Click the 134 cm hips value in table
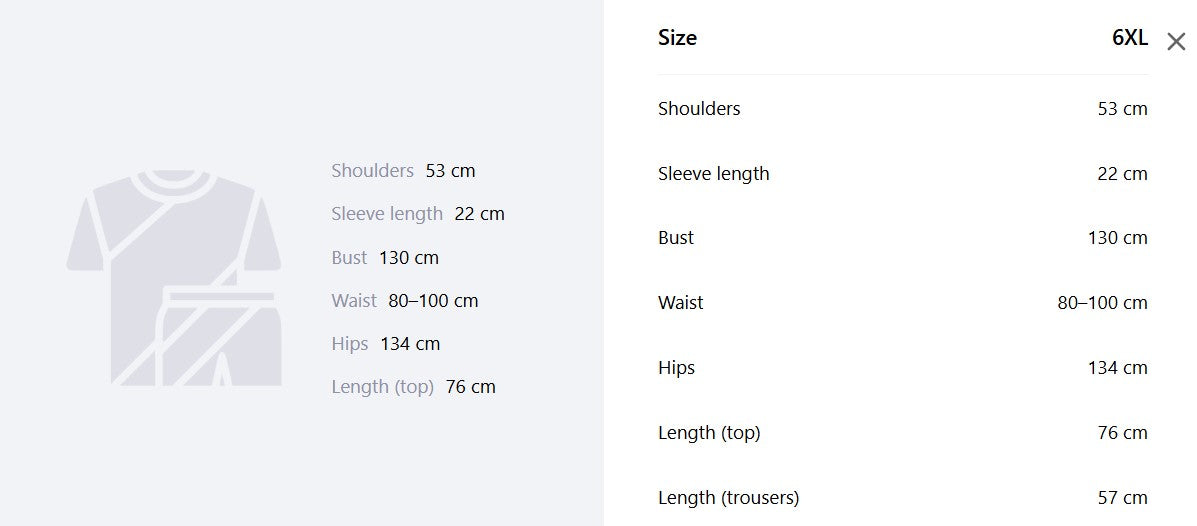The image size is (1197, 526). point(1118,368)
